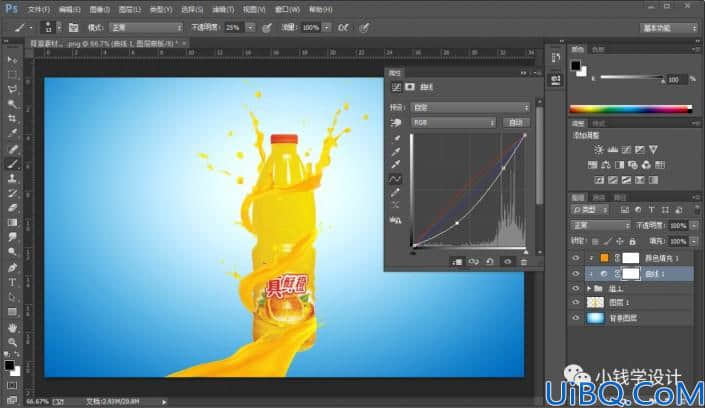Switch to the Swatches tab beside Color
This screenshot has height=408, width=705.
[x=598, y=49]
